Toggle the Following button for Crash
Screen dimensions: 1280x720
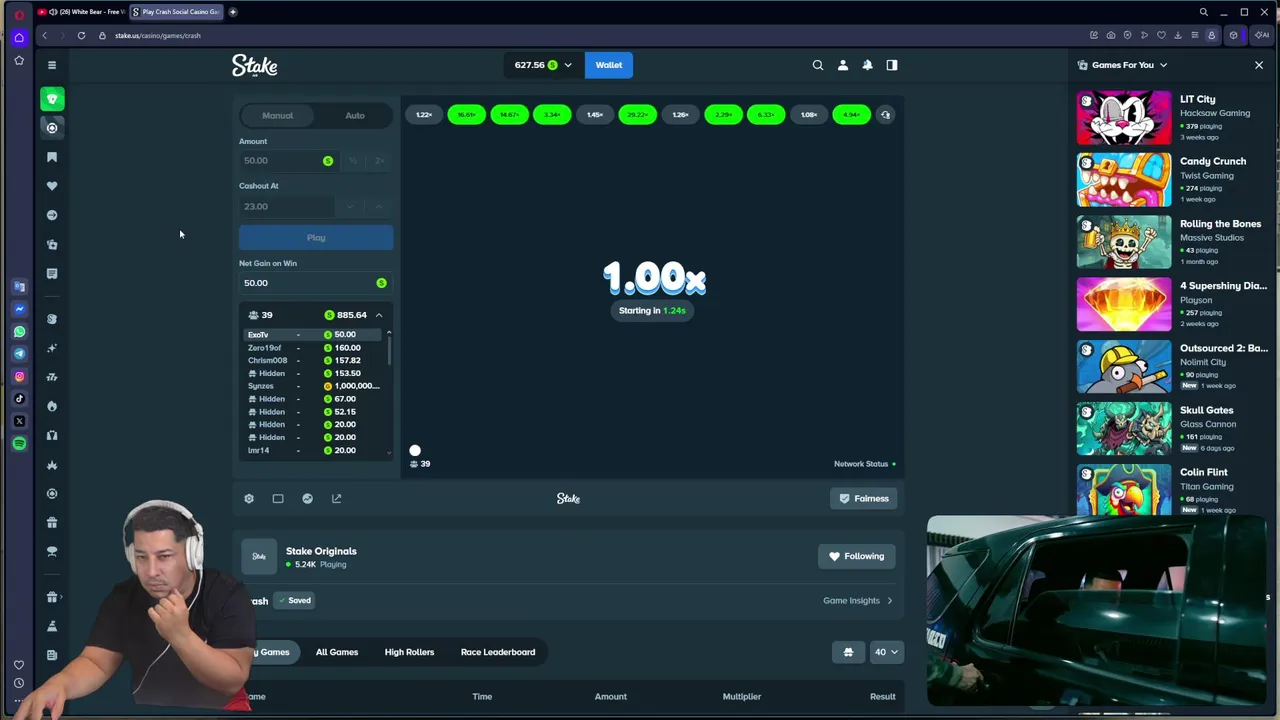[x=857, y=556]
